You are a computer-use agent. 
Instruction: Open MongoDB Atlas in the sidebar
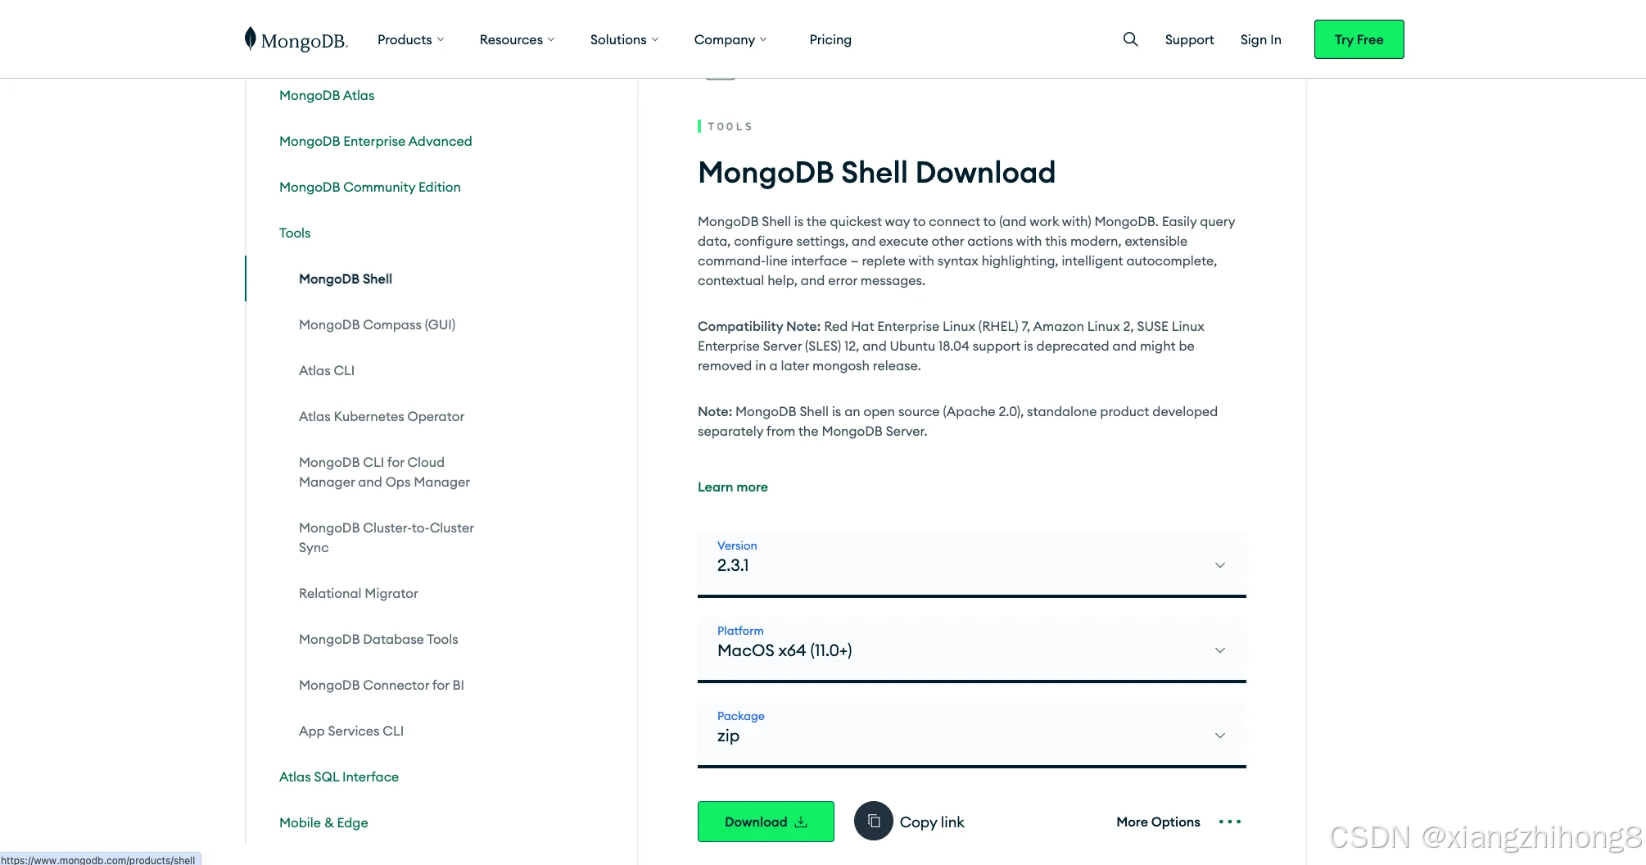coord(327,96)
